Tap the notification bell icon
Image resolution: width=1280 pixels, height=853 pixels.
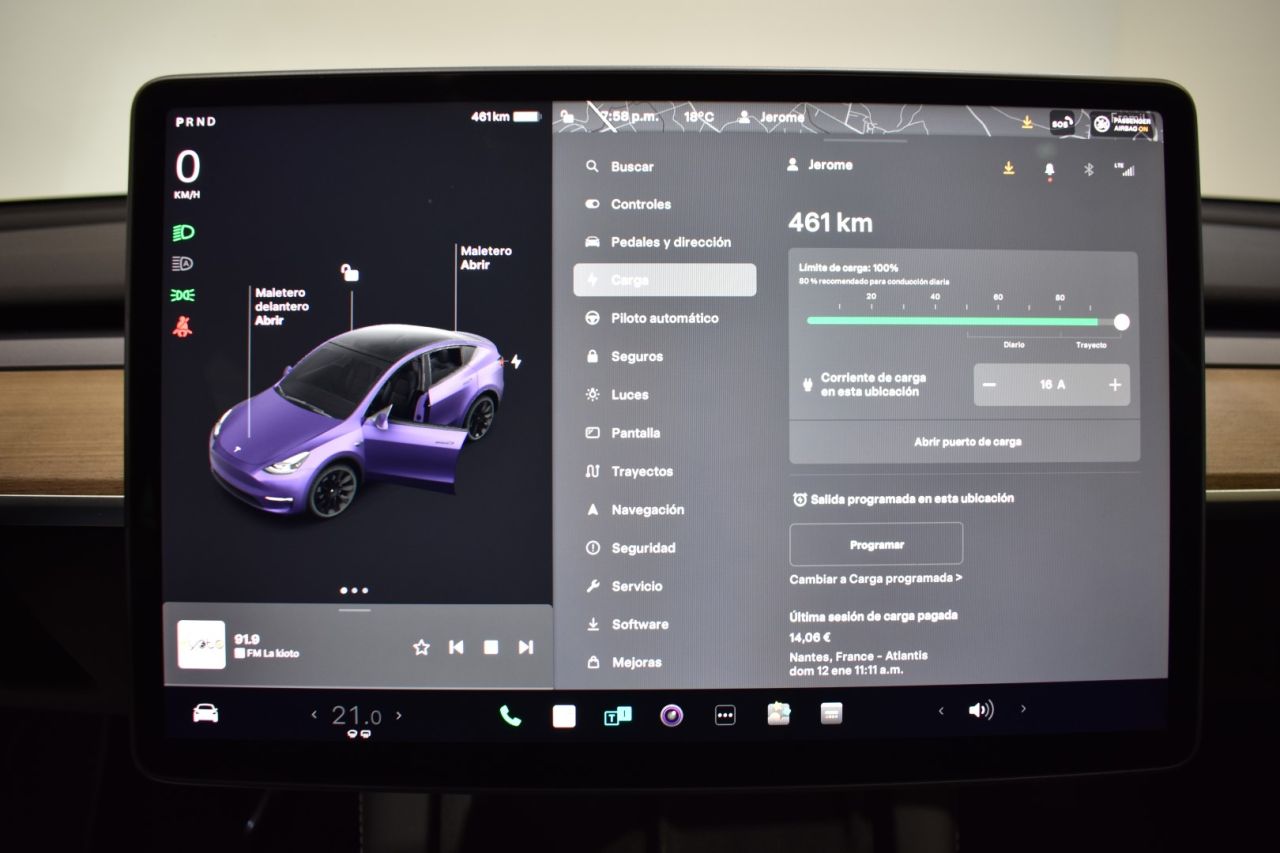1049,170
